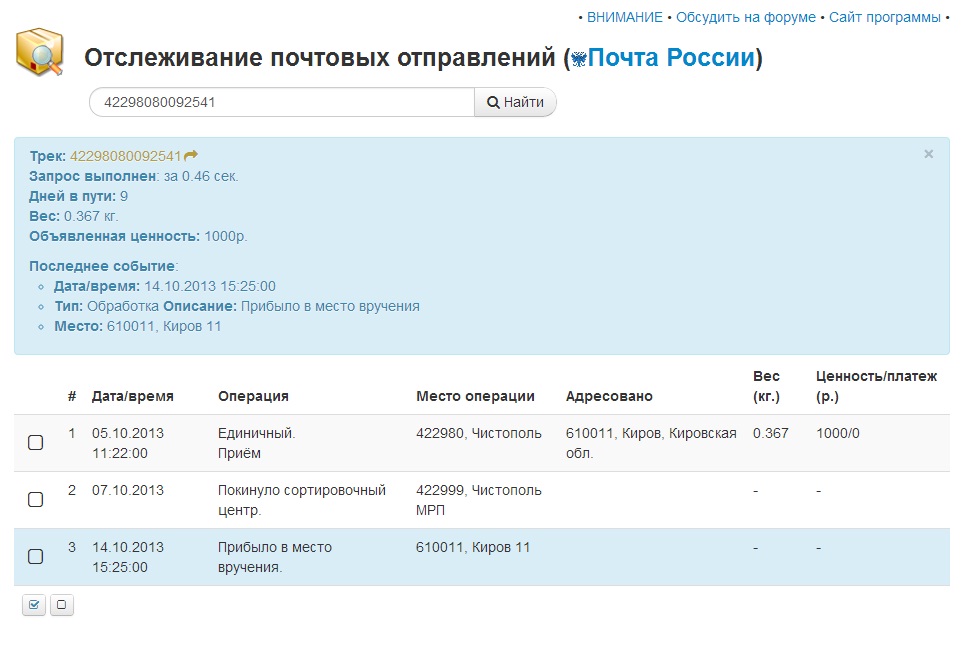Click the share arrow next to track number
Image resolution: width=974 pixels, height=658 pixels.
point(191,155)
